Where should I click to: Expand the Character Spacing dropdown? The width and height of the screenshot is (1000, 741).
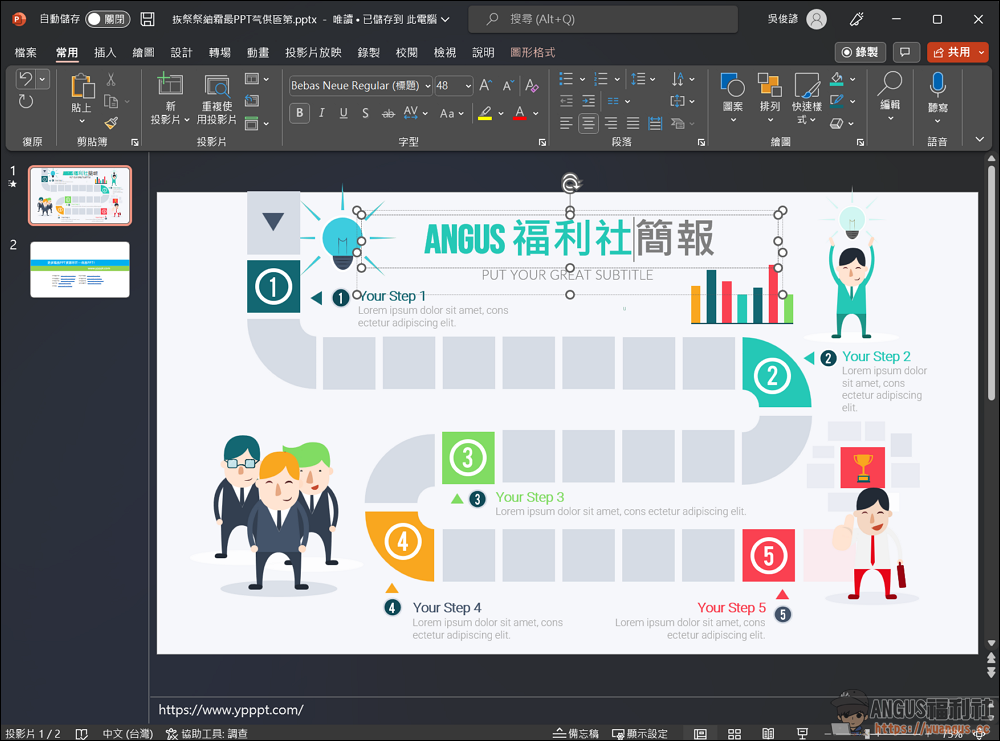coord(425,114)
